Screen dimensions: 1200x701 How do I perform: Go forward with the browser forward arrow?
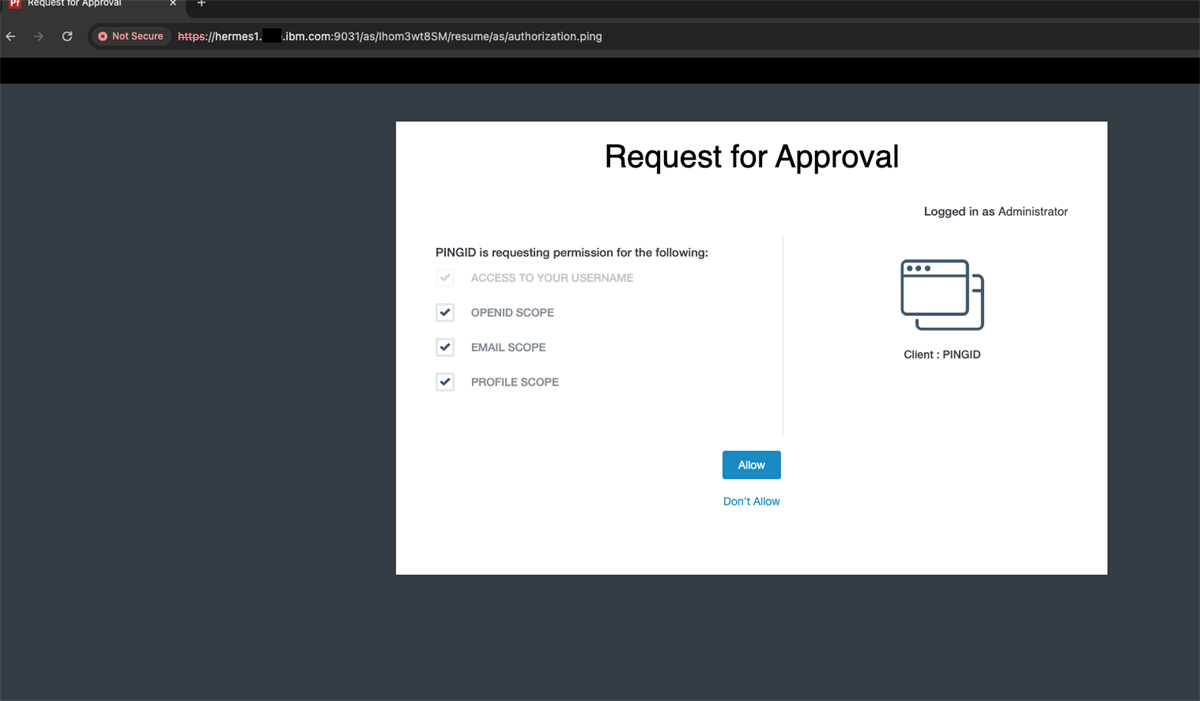click(39, 36)
